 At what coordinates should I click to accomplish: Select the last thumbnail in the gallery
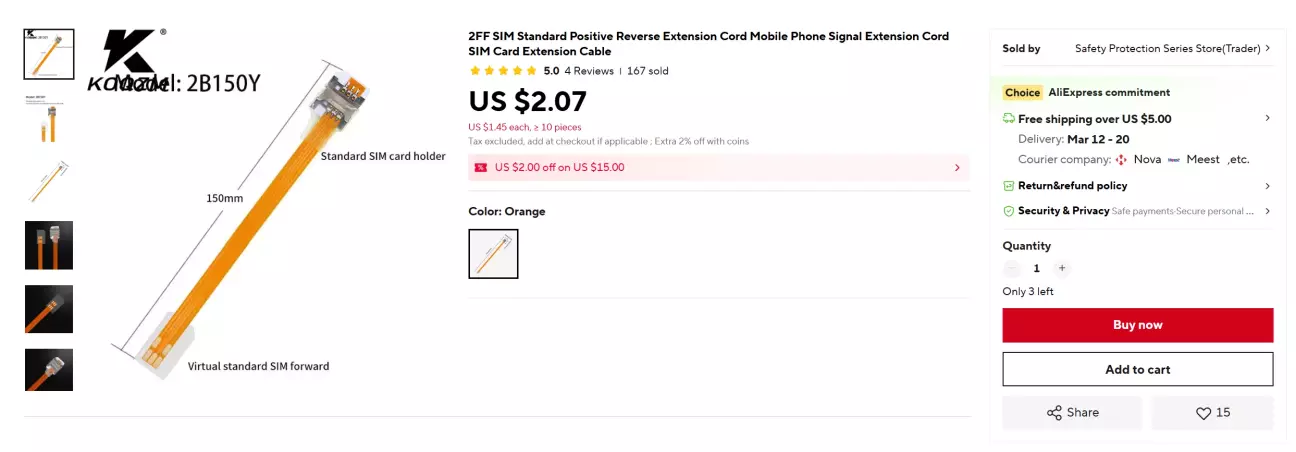click(49, 369)
